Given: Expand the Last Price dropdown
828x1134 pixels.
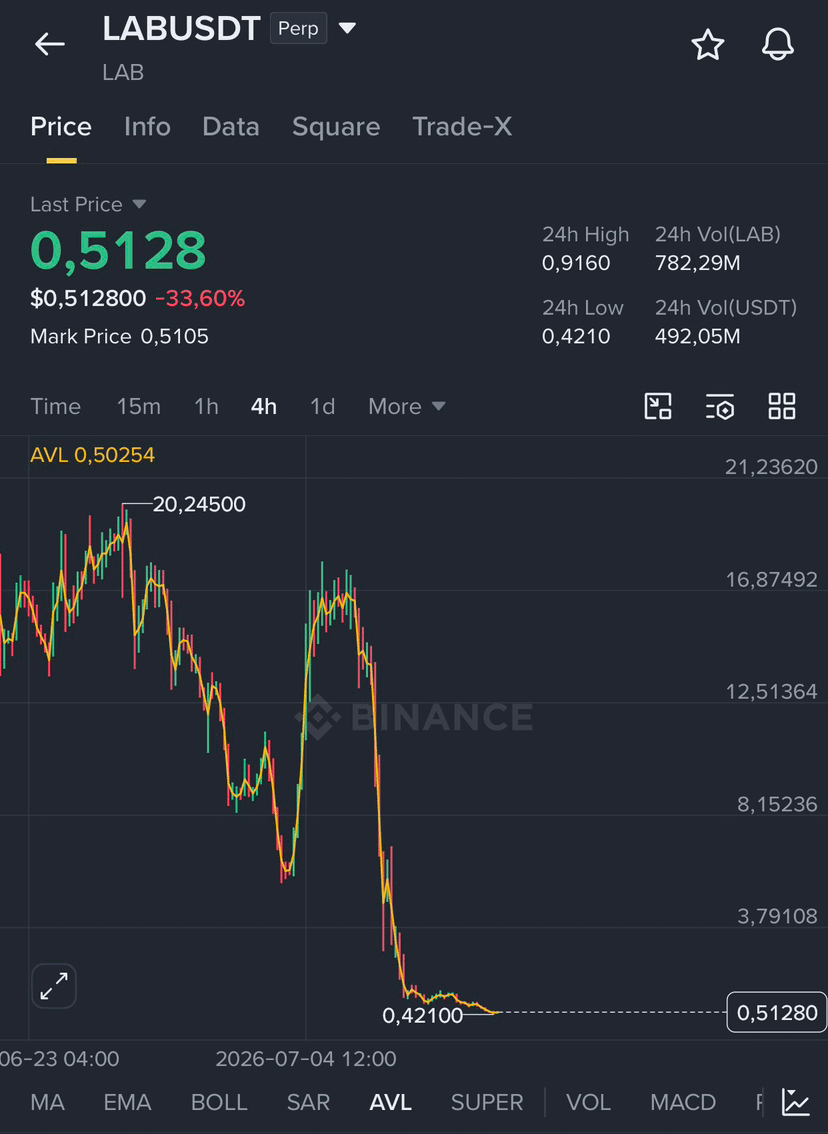Looking at the screenshot, I should (x=140, y=205).
